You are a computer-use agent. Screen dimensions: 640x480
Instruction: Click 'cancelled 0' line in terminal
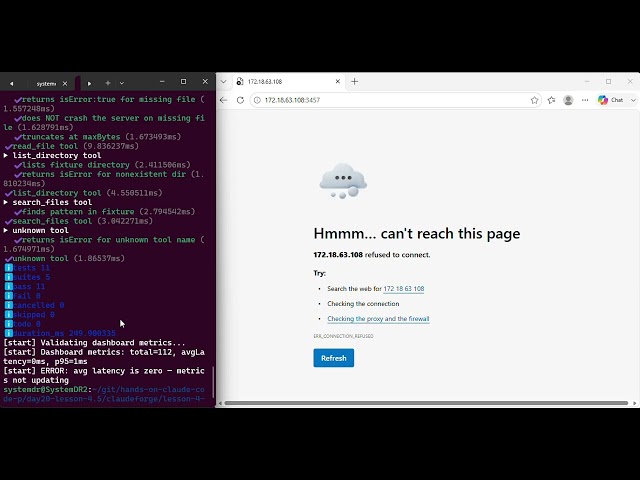pos(34,305)
